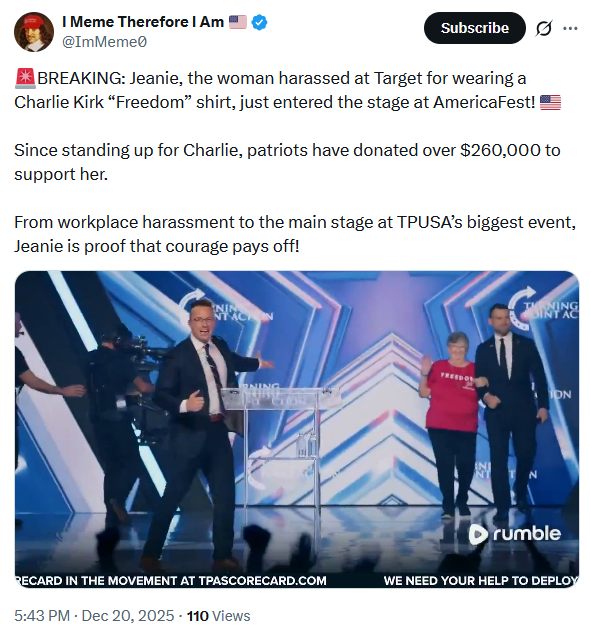Play the AmericaFest stage video
Viewport: 590px width, 637px height.
297,429
